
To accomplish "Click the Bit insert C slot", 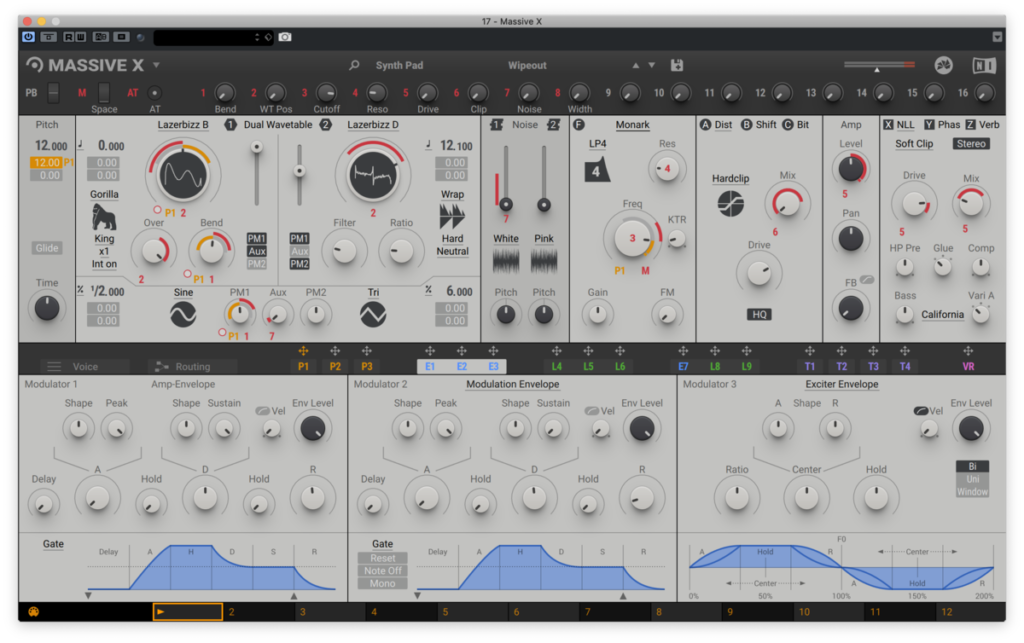I will (x=795, y=125).
